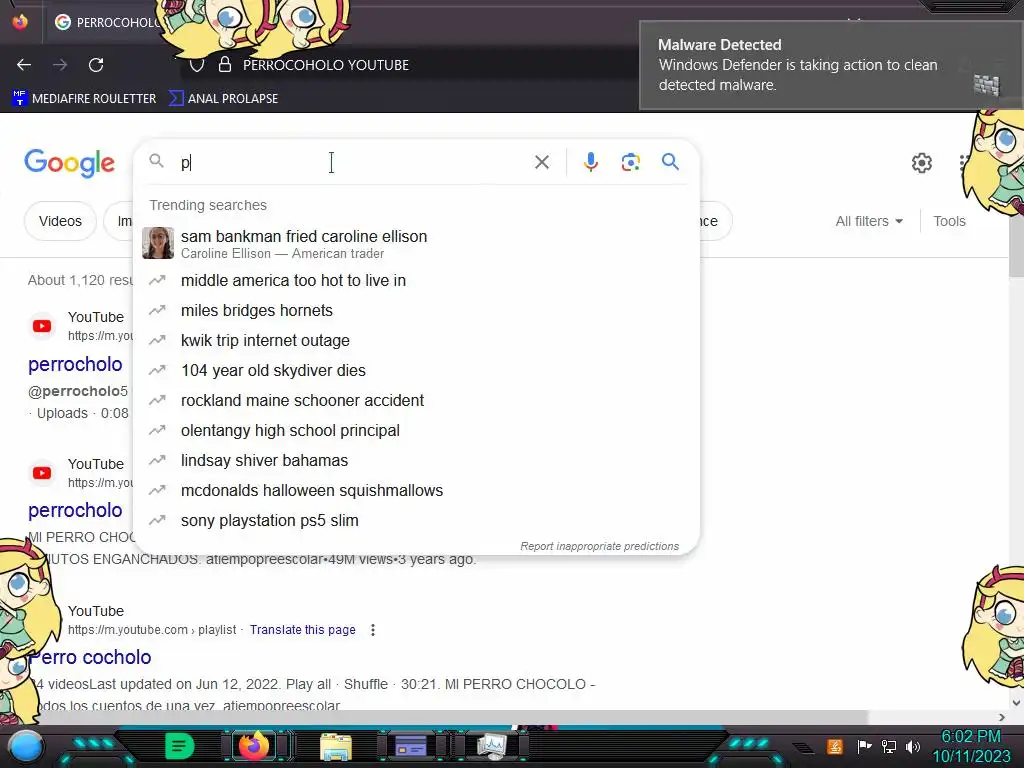Select the Videos filter tab
1024x768 pixels.
[60, 221]
